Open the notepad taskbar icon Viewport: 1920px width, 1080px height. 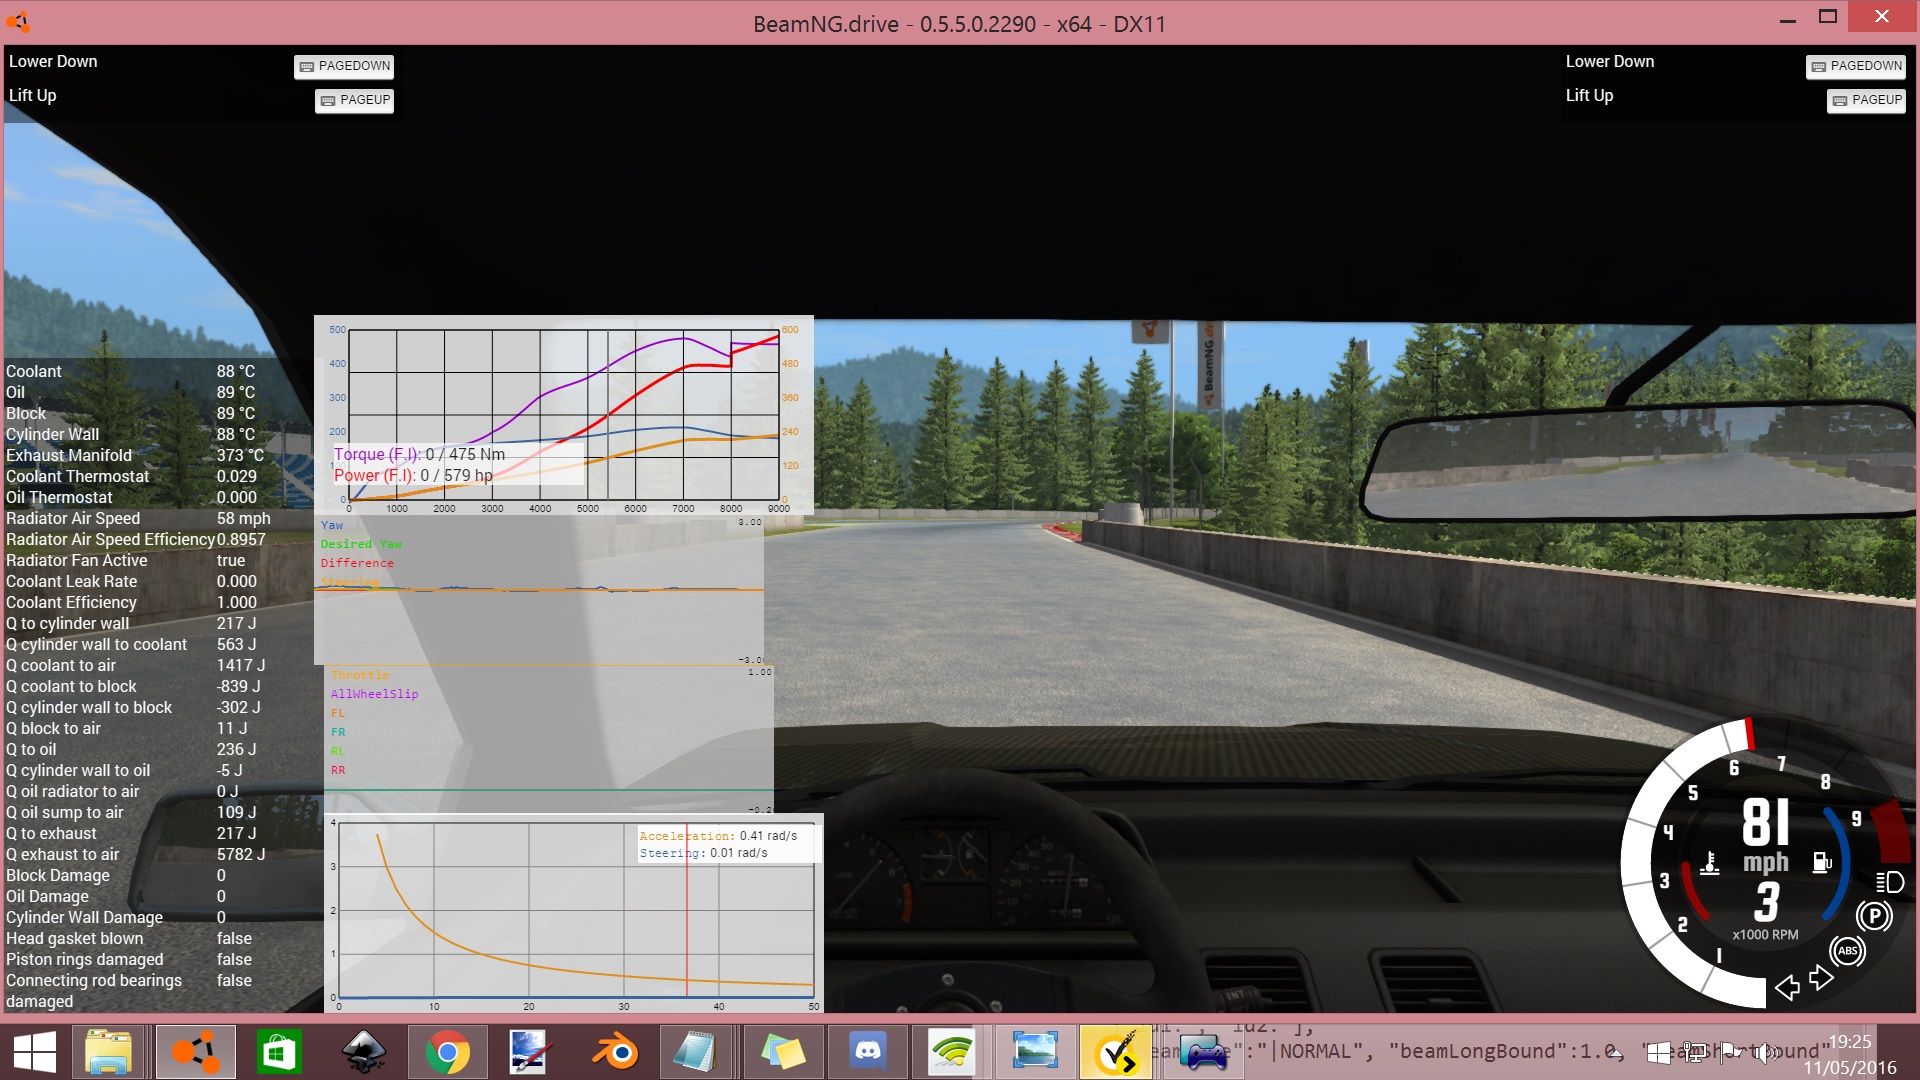pyautogui.click(x=695, y=1053)
